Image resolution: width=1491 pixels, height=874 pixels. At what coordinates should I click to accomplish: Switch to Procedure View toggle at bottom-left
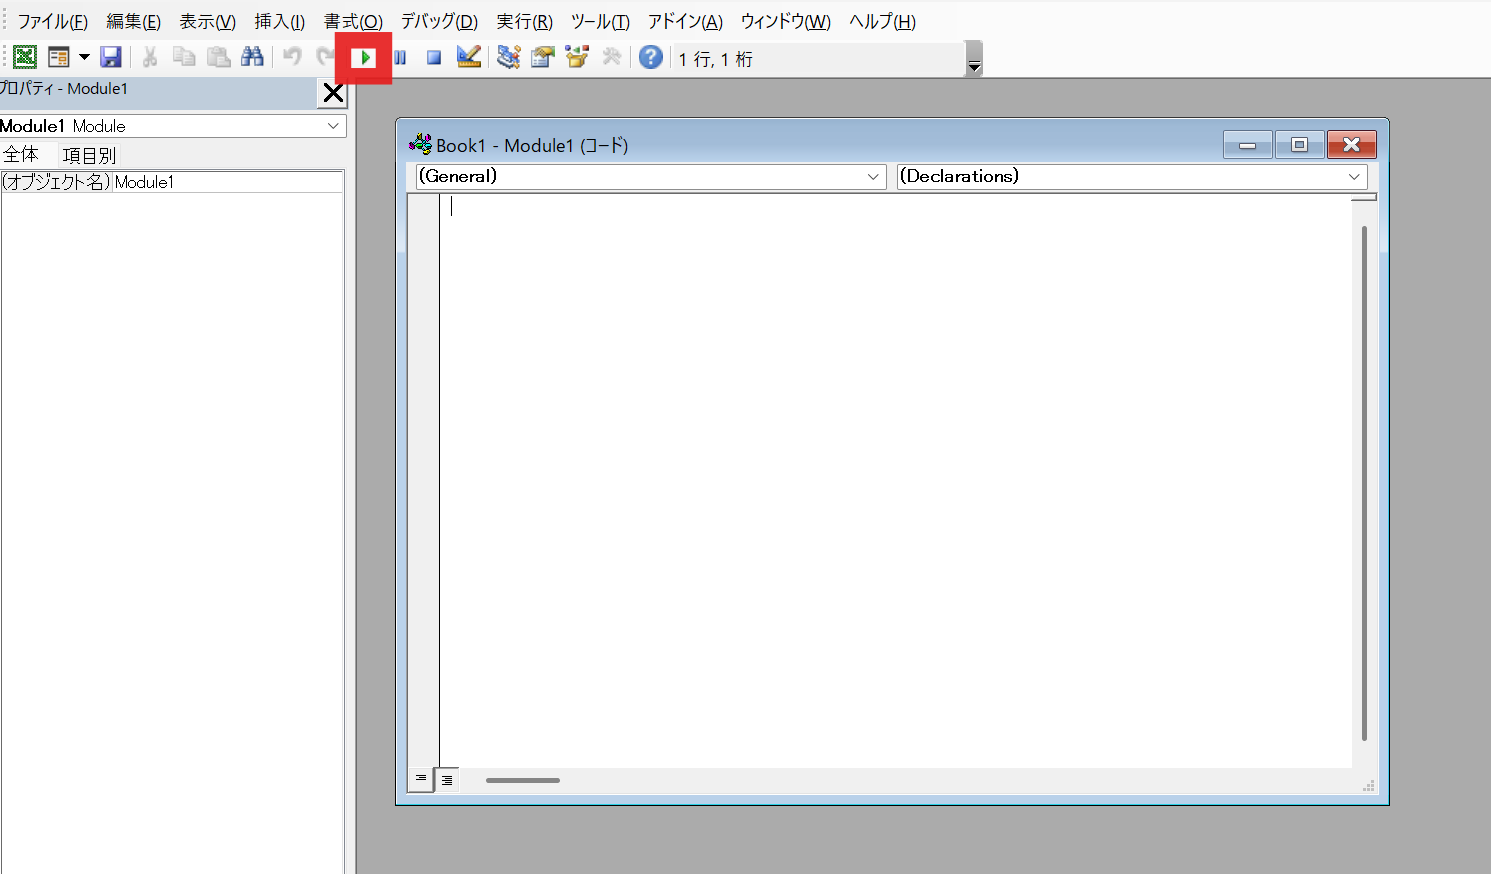pyautogui.click(x=421, y=779)
